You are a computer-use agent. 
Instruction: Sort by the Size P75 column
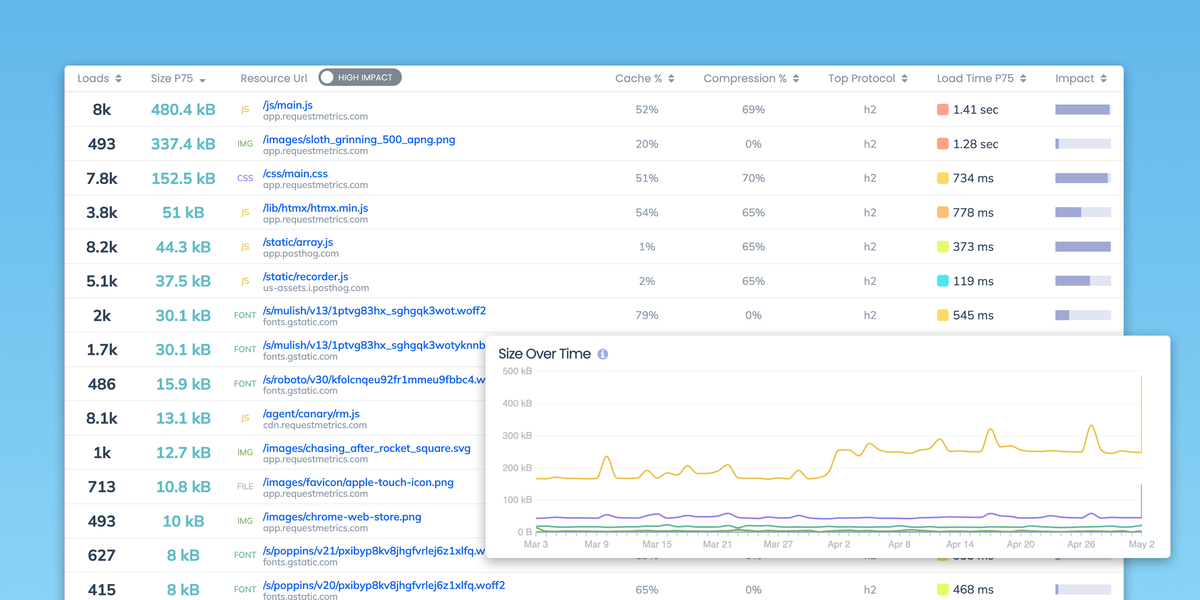click(178, 78)
